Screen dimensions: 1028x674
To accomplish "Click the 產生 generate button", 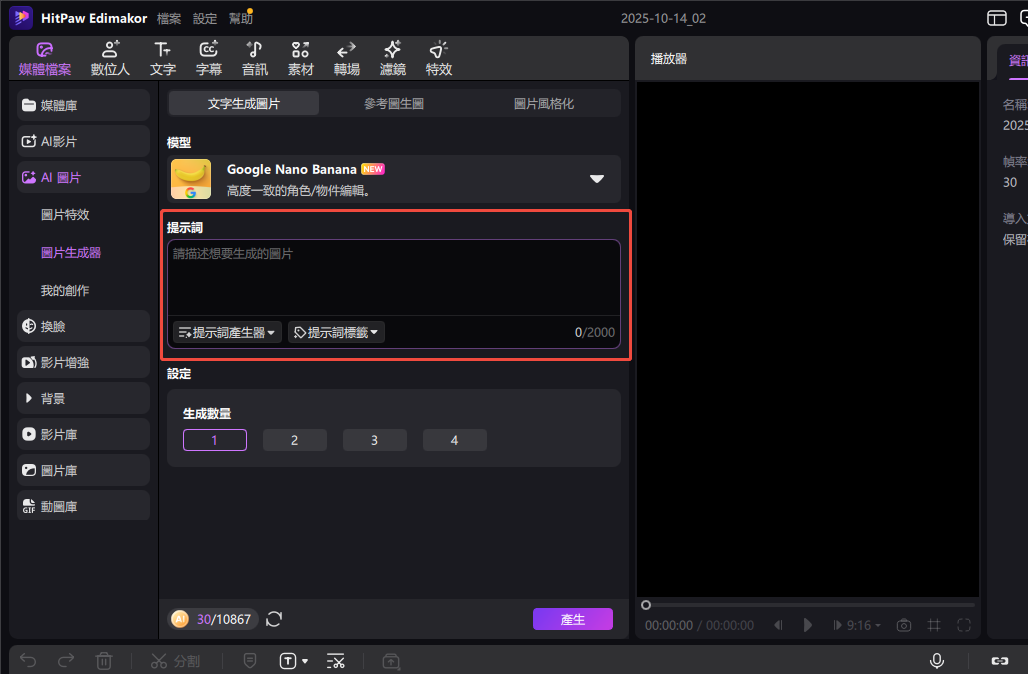I will tap(572, 619).
